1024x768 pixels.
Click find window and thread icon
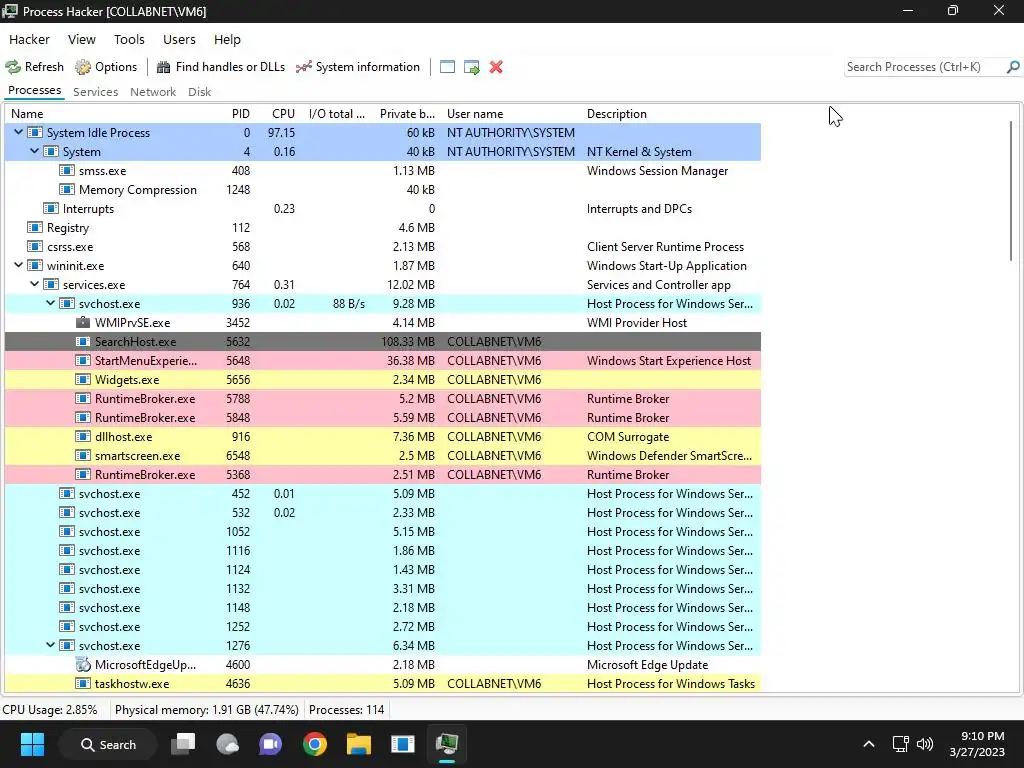point(472,67)
